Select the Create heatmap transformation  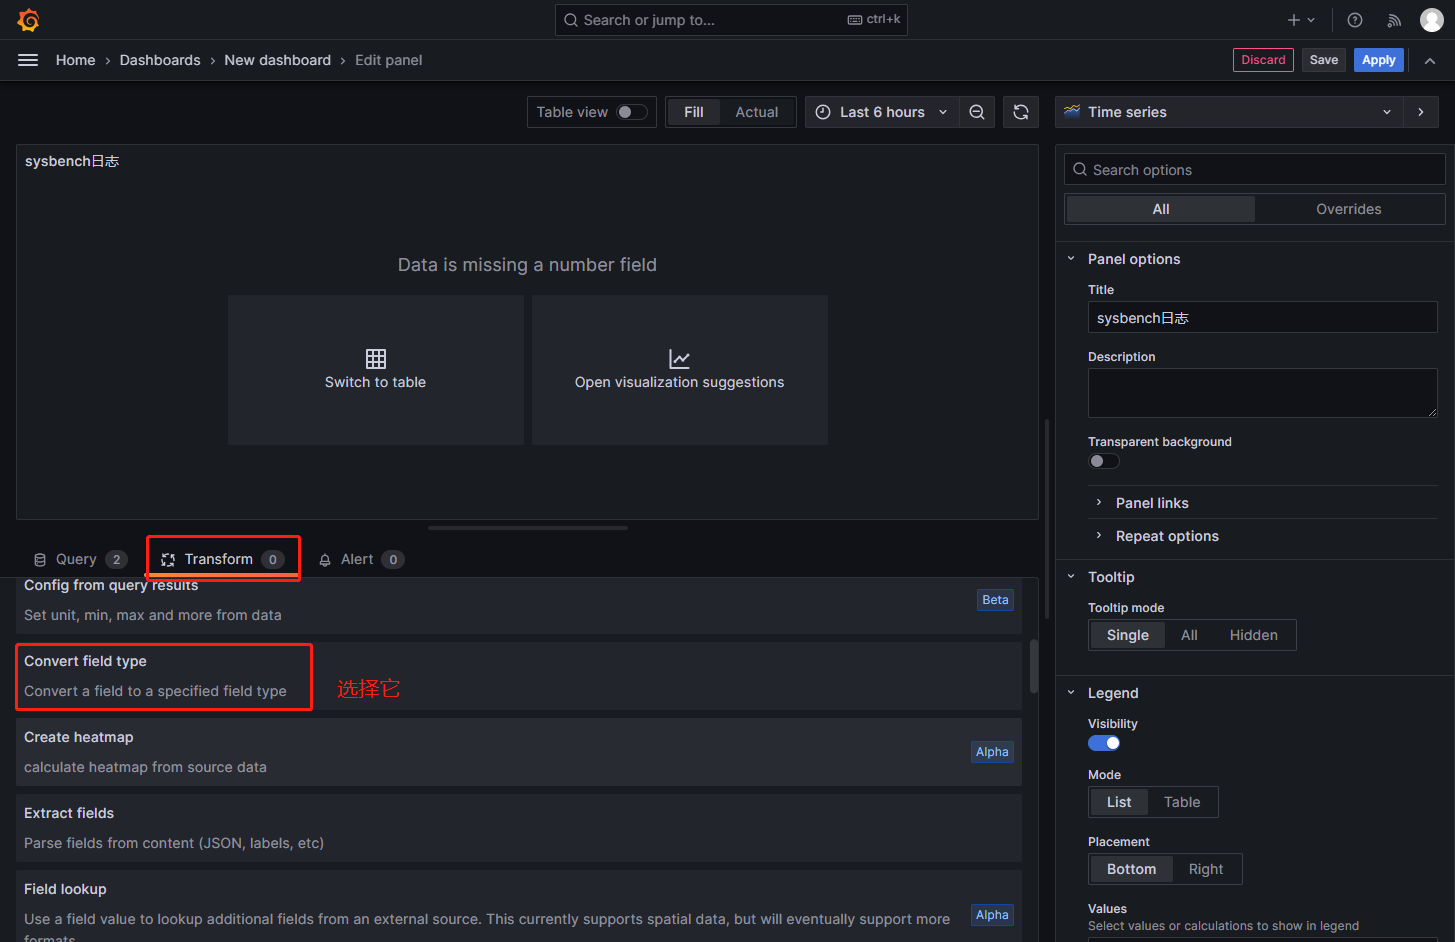coord(519,752)
